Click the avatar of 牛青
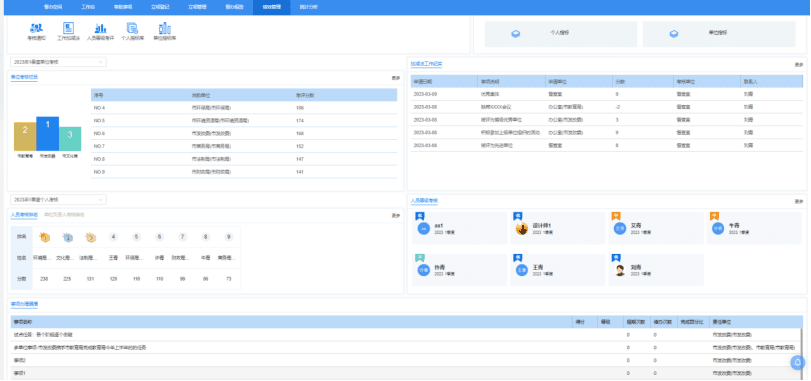 pos(718,228)
